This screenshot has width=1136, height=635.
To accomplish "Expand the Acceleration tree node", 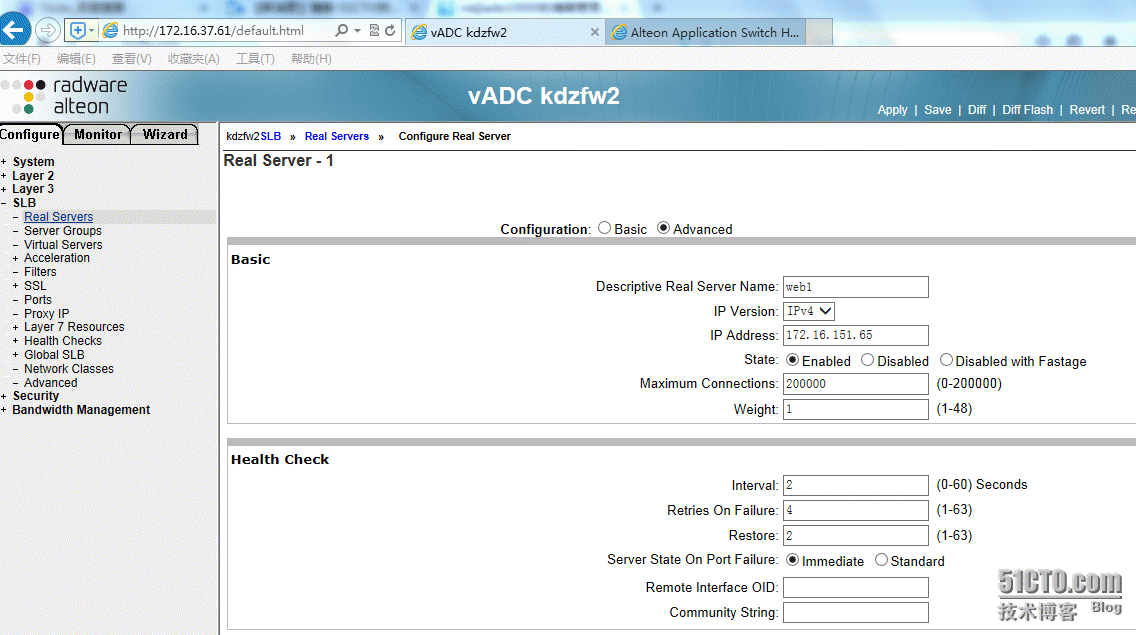I will point(15,258).
